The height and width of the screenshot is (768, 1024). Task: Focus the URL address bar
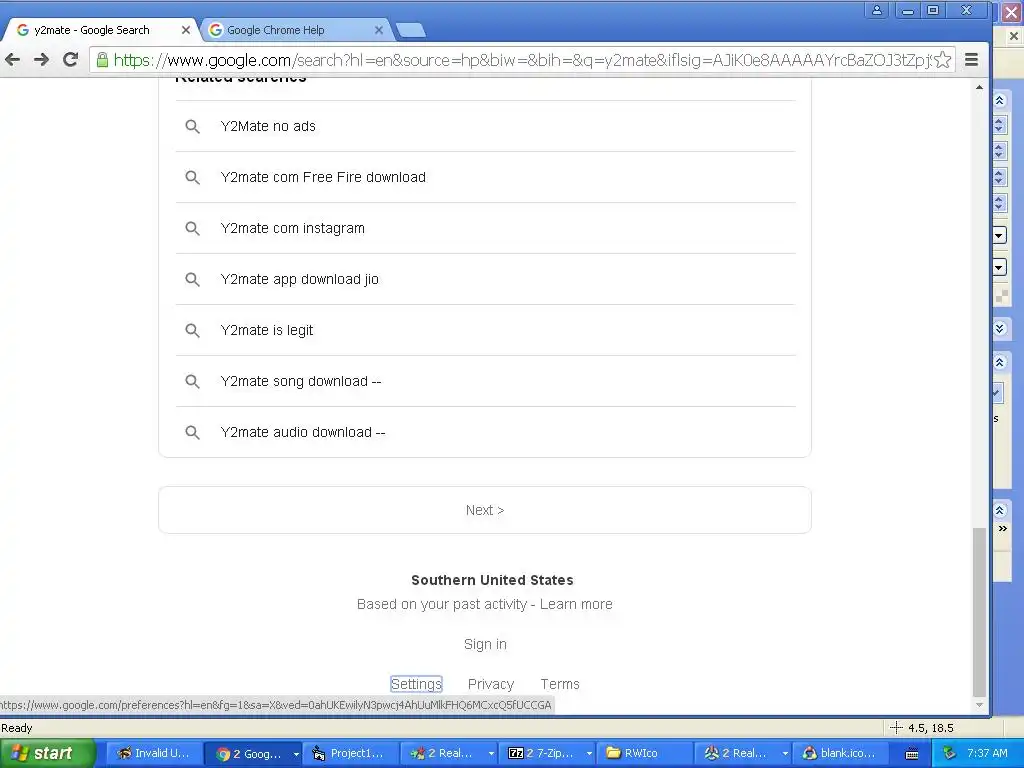click(x=522, y=60)
